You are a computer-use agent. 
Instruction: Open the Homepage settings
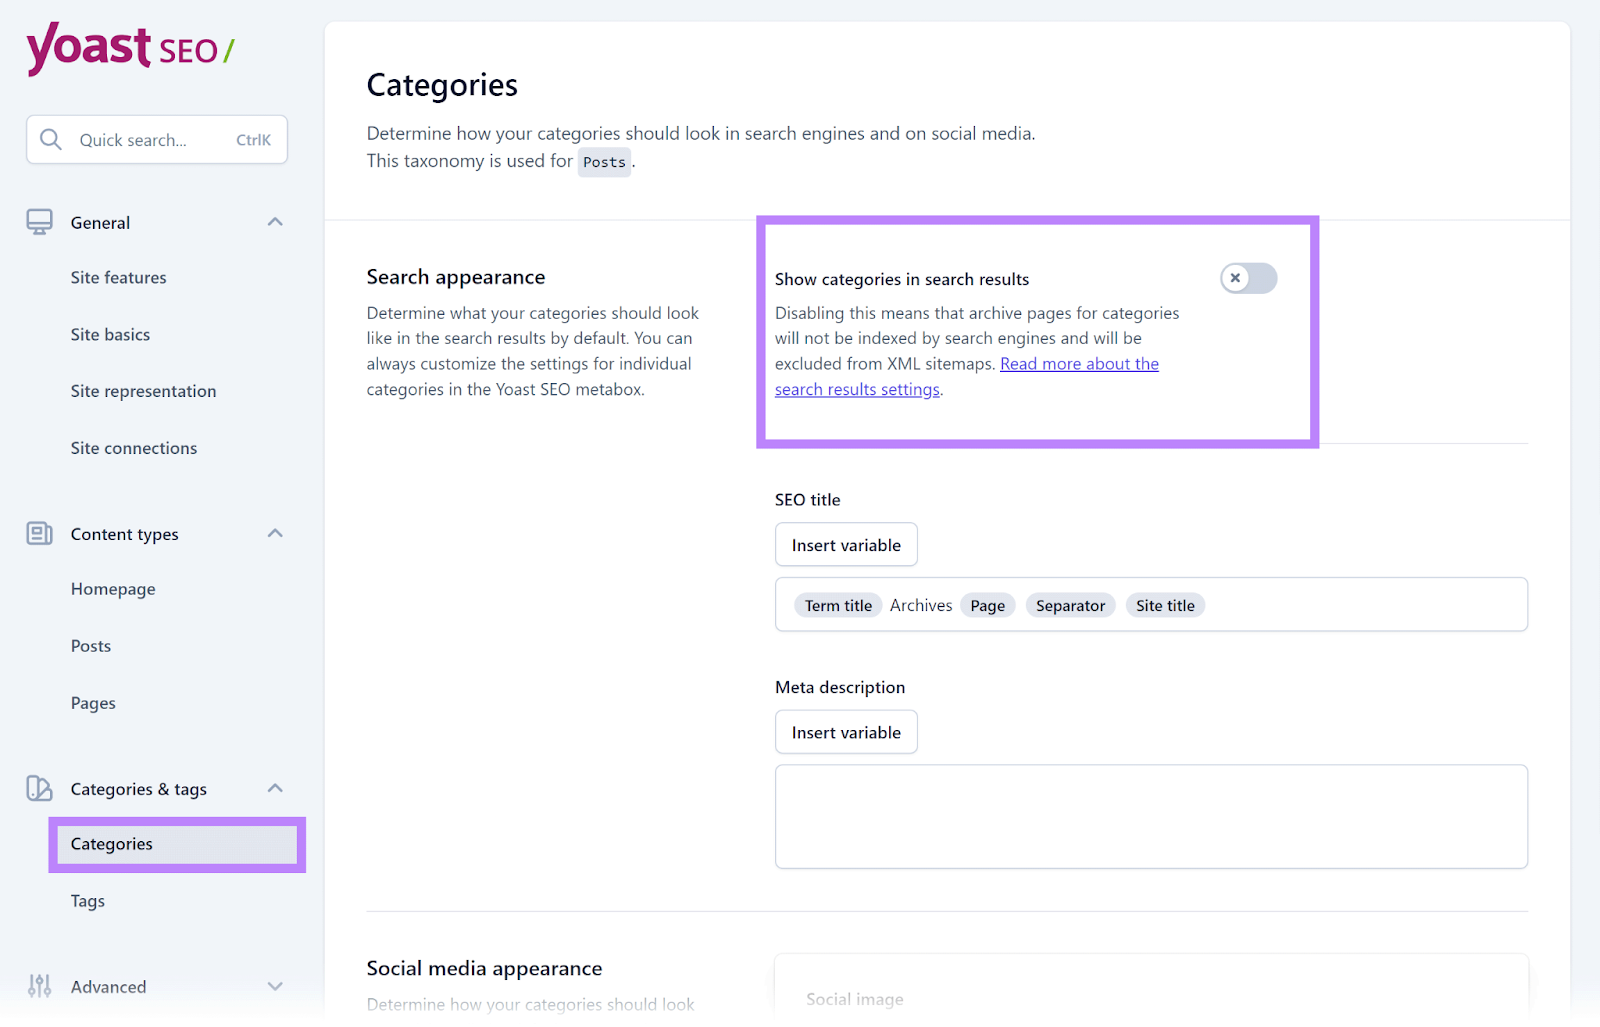[112, 588]
